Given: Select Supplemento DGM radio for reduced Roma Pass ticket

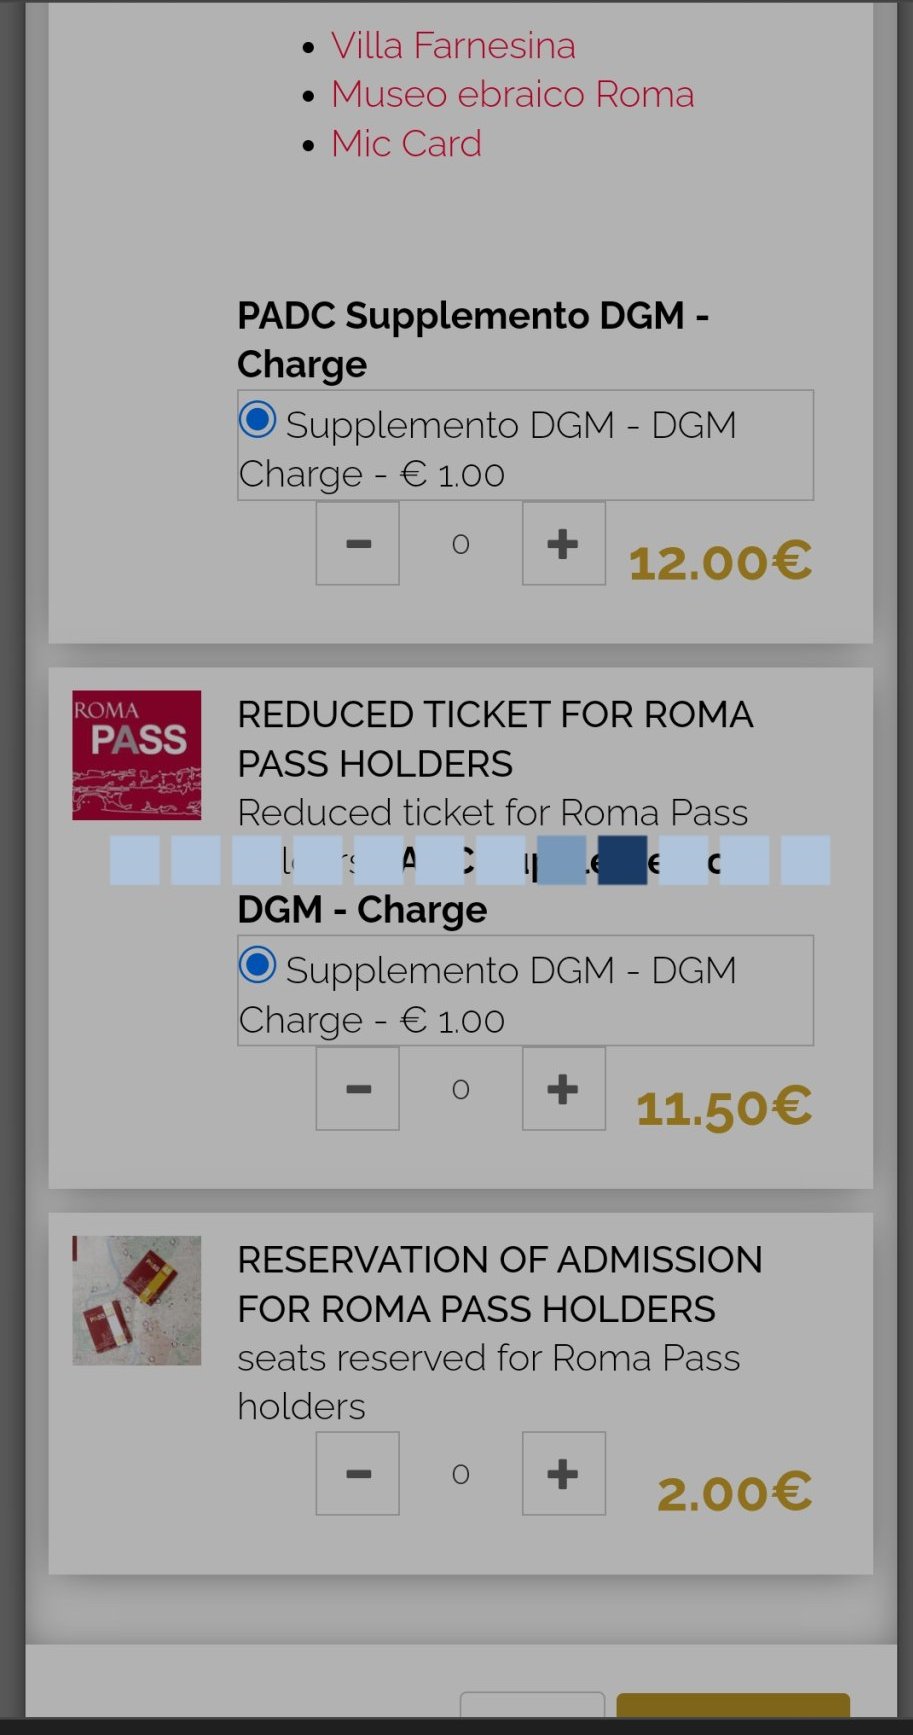Looking at the screenshot, I should pos(258,965).
